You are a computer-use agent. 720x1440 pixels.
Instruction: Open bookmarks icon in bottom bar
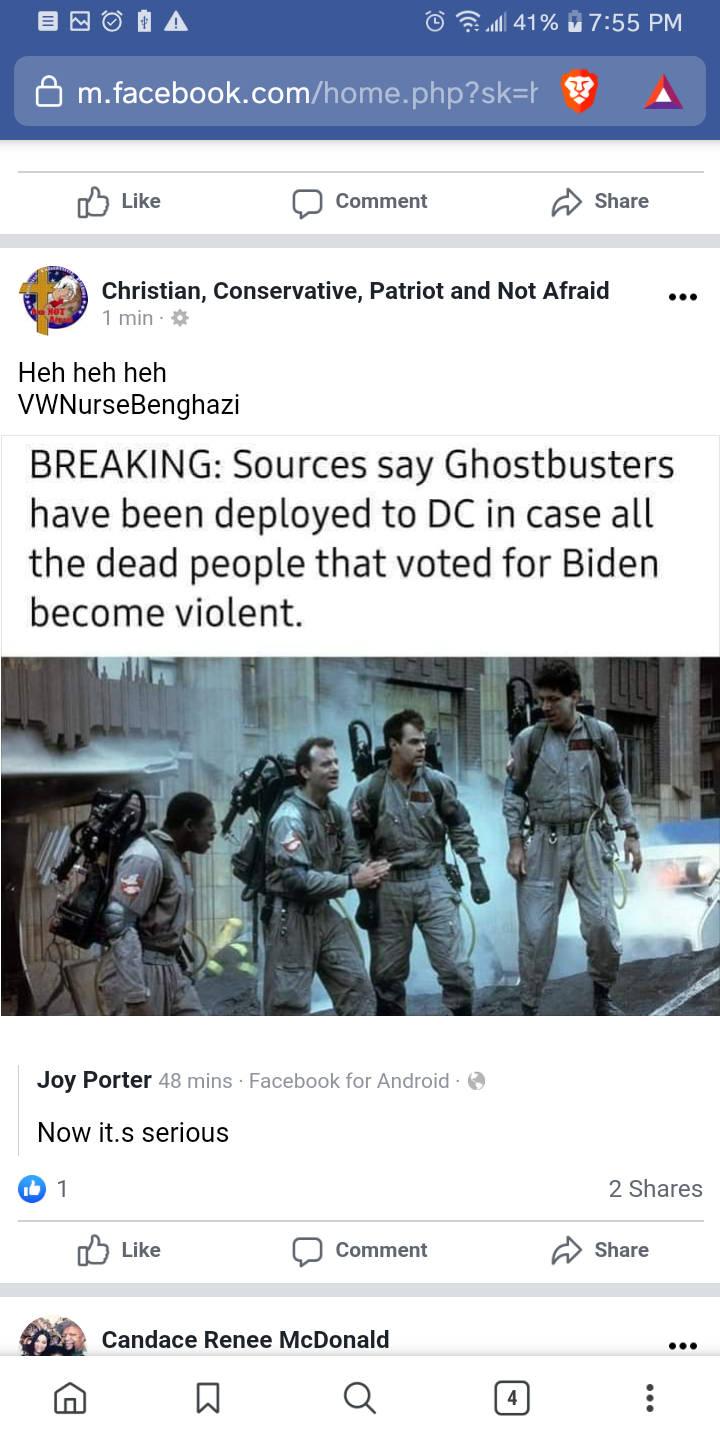[208, 1397]
